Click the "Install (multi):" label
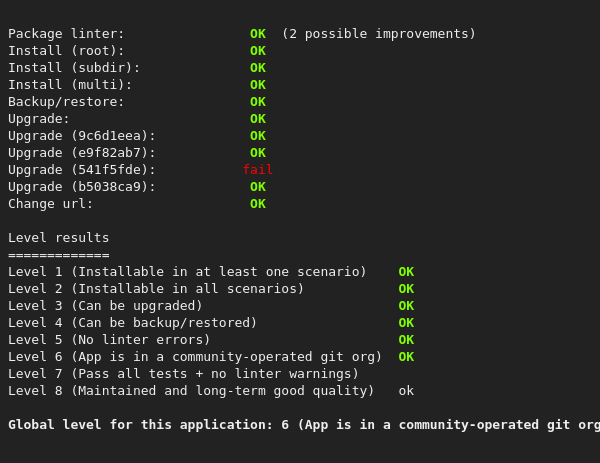Screen dimensions: 600x463 coord(70,85)
